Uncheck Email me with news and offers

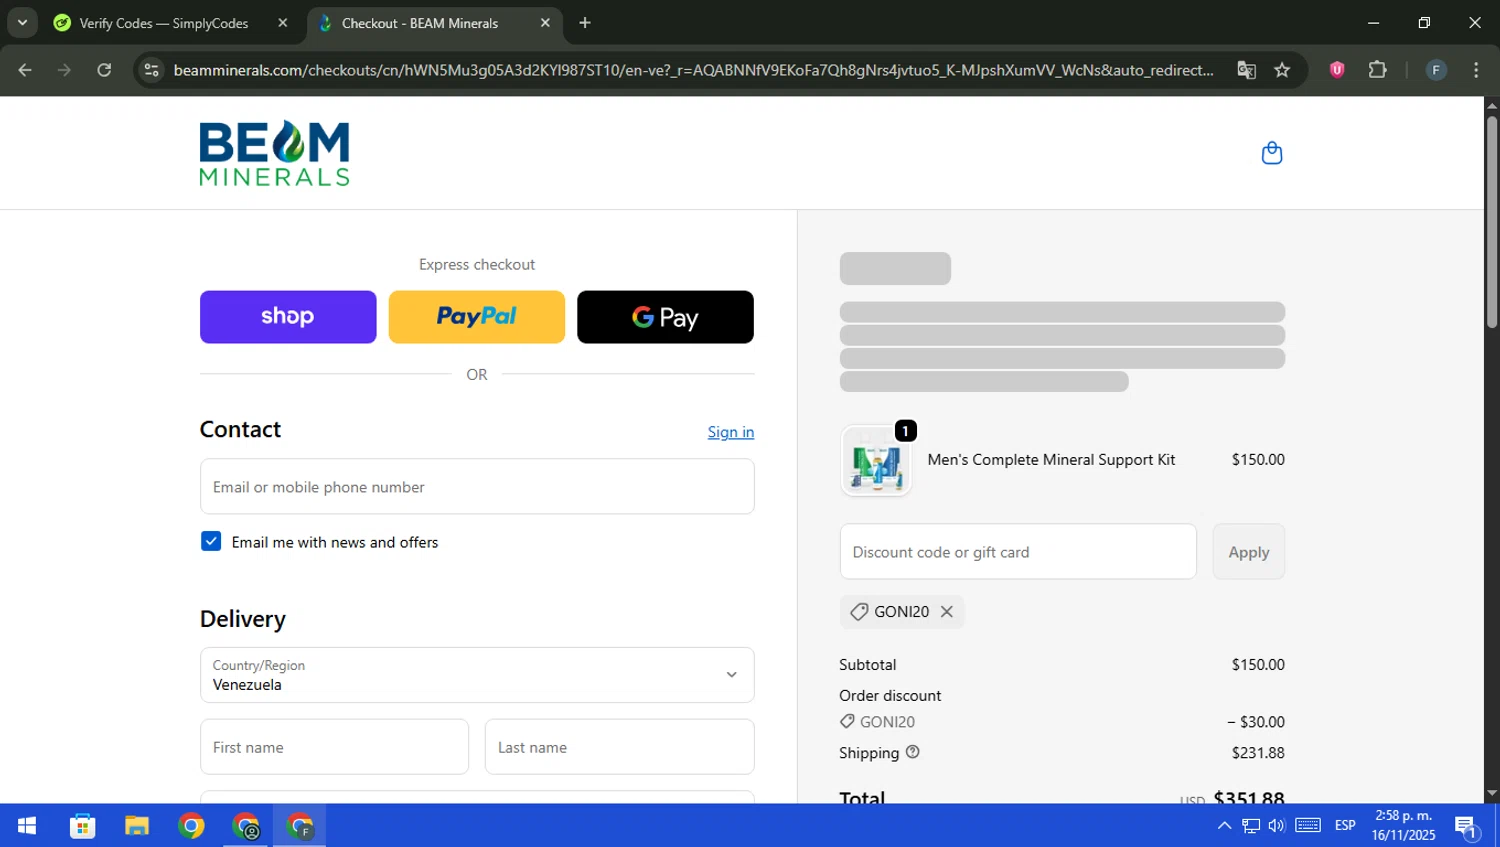click(211, 541)
